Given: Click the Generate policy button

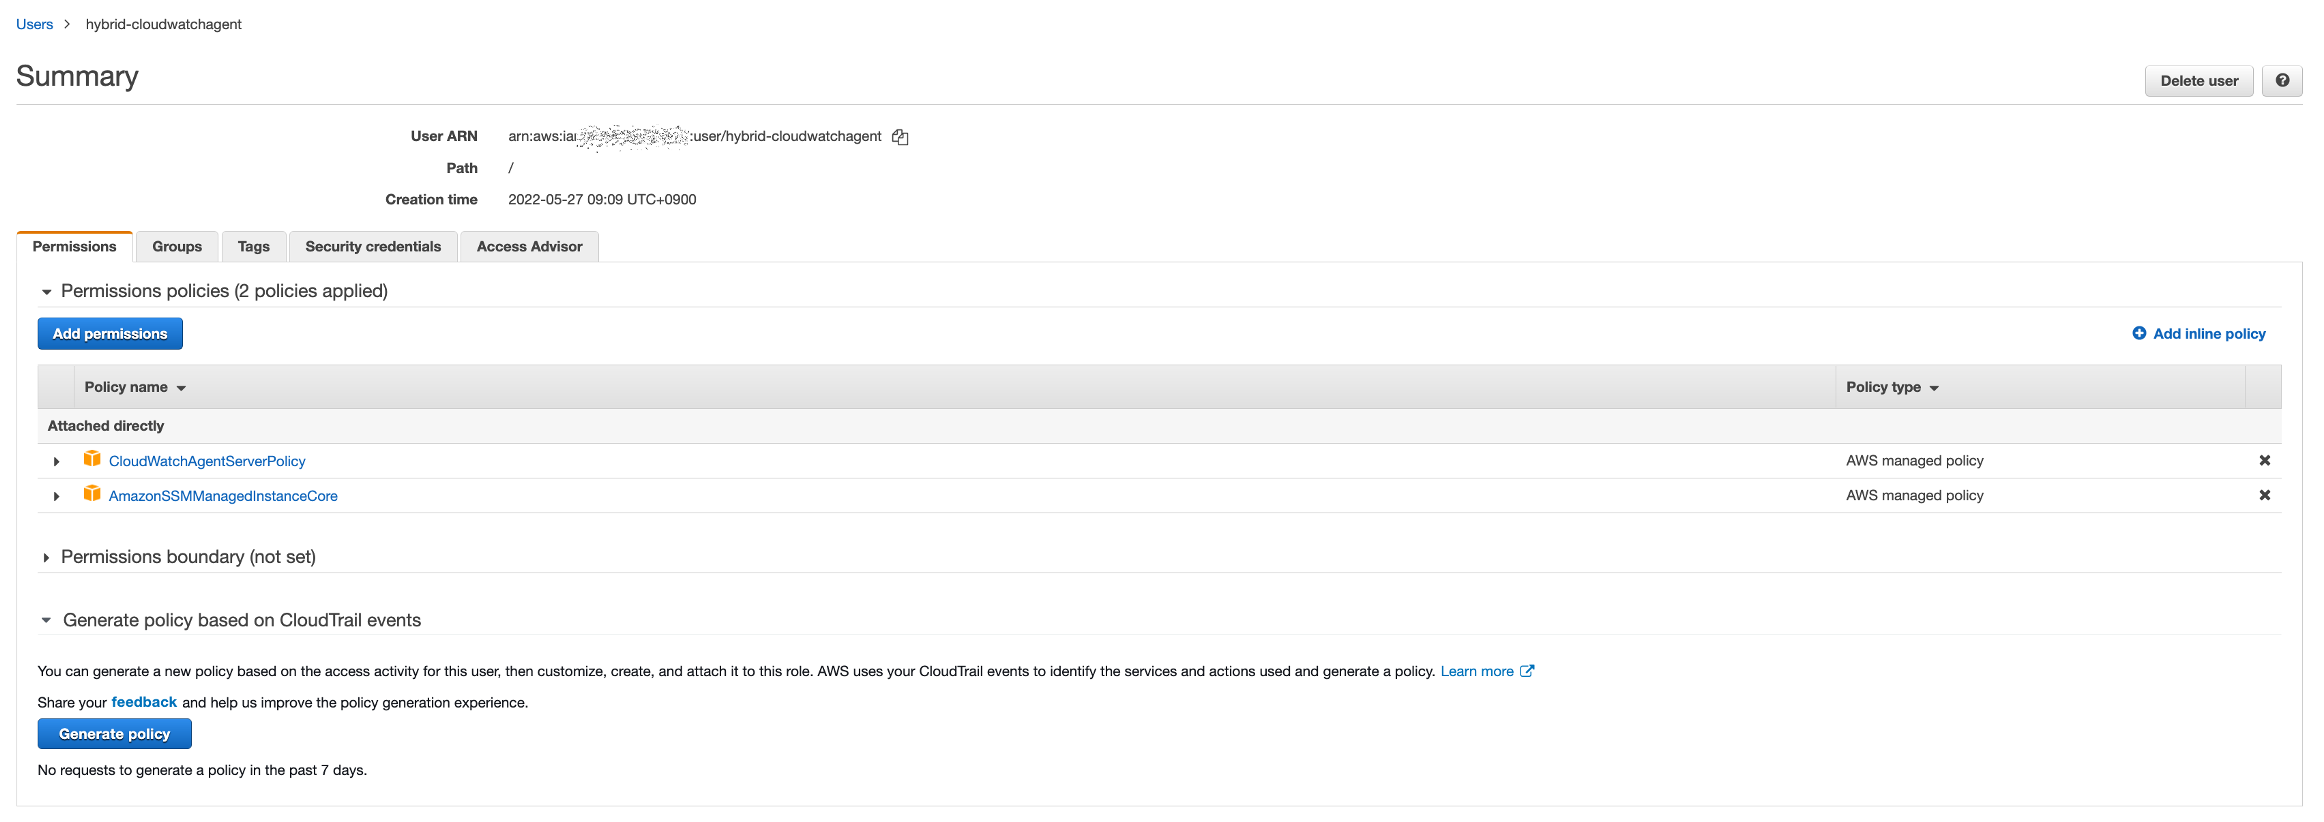Looking at the screenshot, I should click(115, 734).
